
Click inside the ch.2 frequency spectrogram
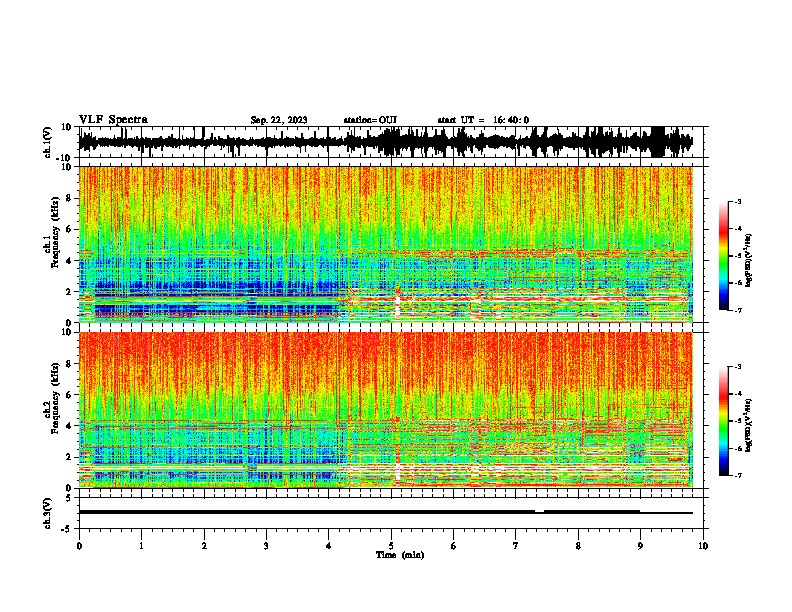click(393, 410)
